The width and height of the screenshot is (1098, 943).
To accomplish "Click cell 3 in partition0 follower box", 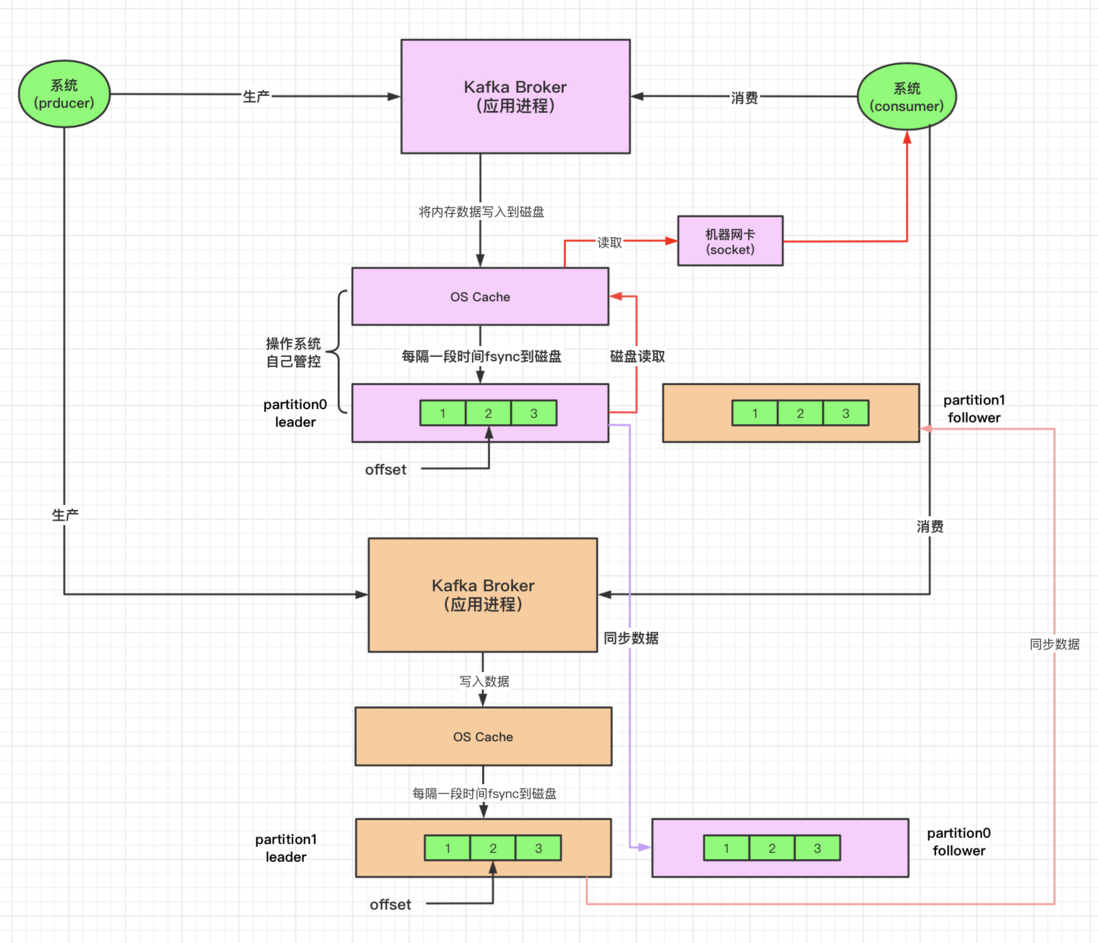I will point(817,848).
